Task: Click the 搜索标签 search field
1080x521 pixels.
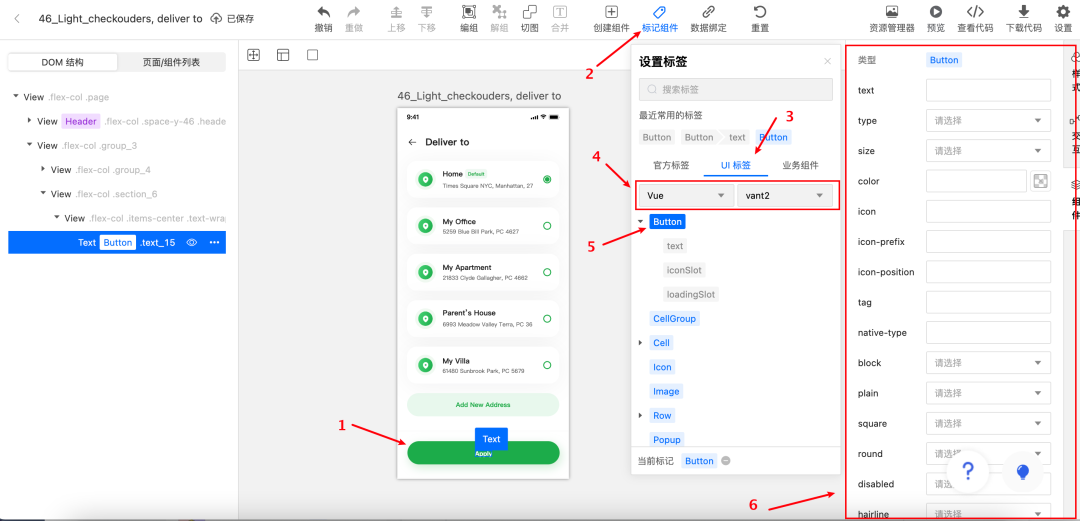Action: click(736, 90)
